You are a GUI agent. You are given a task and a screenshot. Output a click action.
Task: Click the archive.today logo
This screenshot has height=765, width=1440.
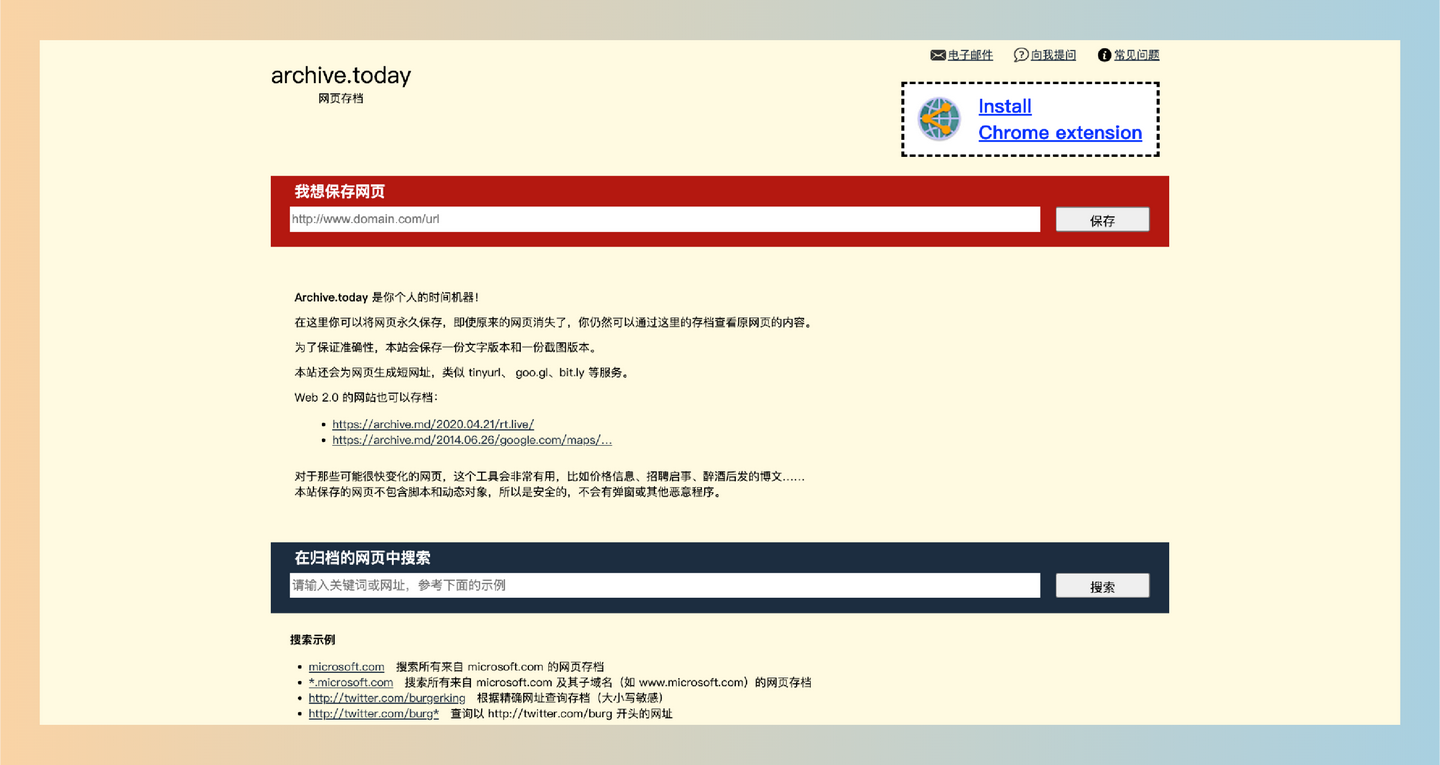pyautogui.click(x=340, y=75)
